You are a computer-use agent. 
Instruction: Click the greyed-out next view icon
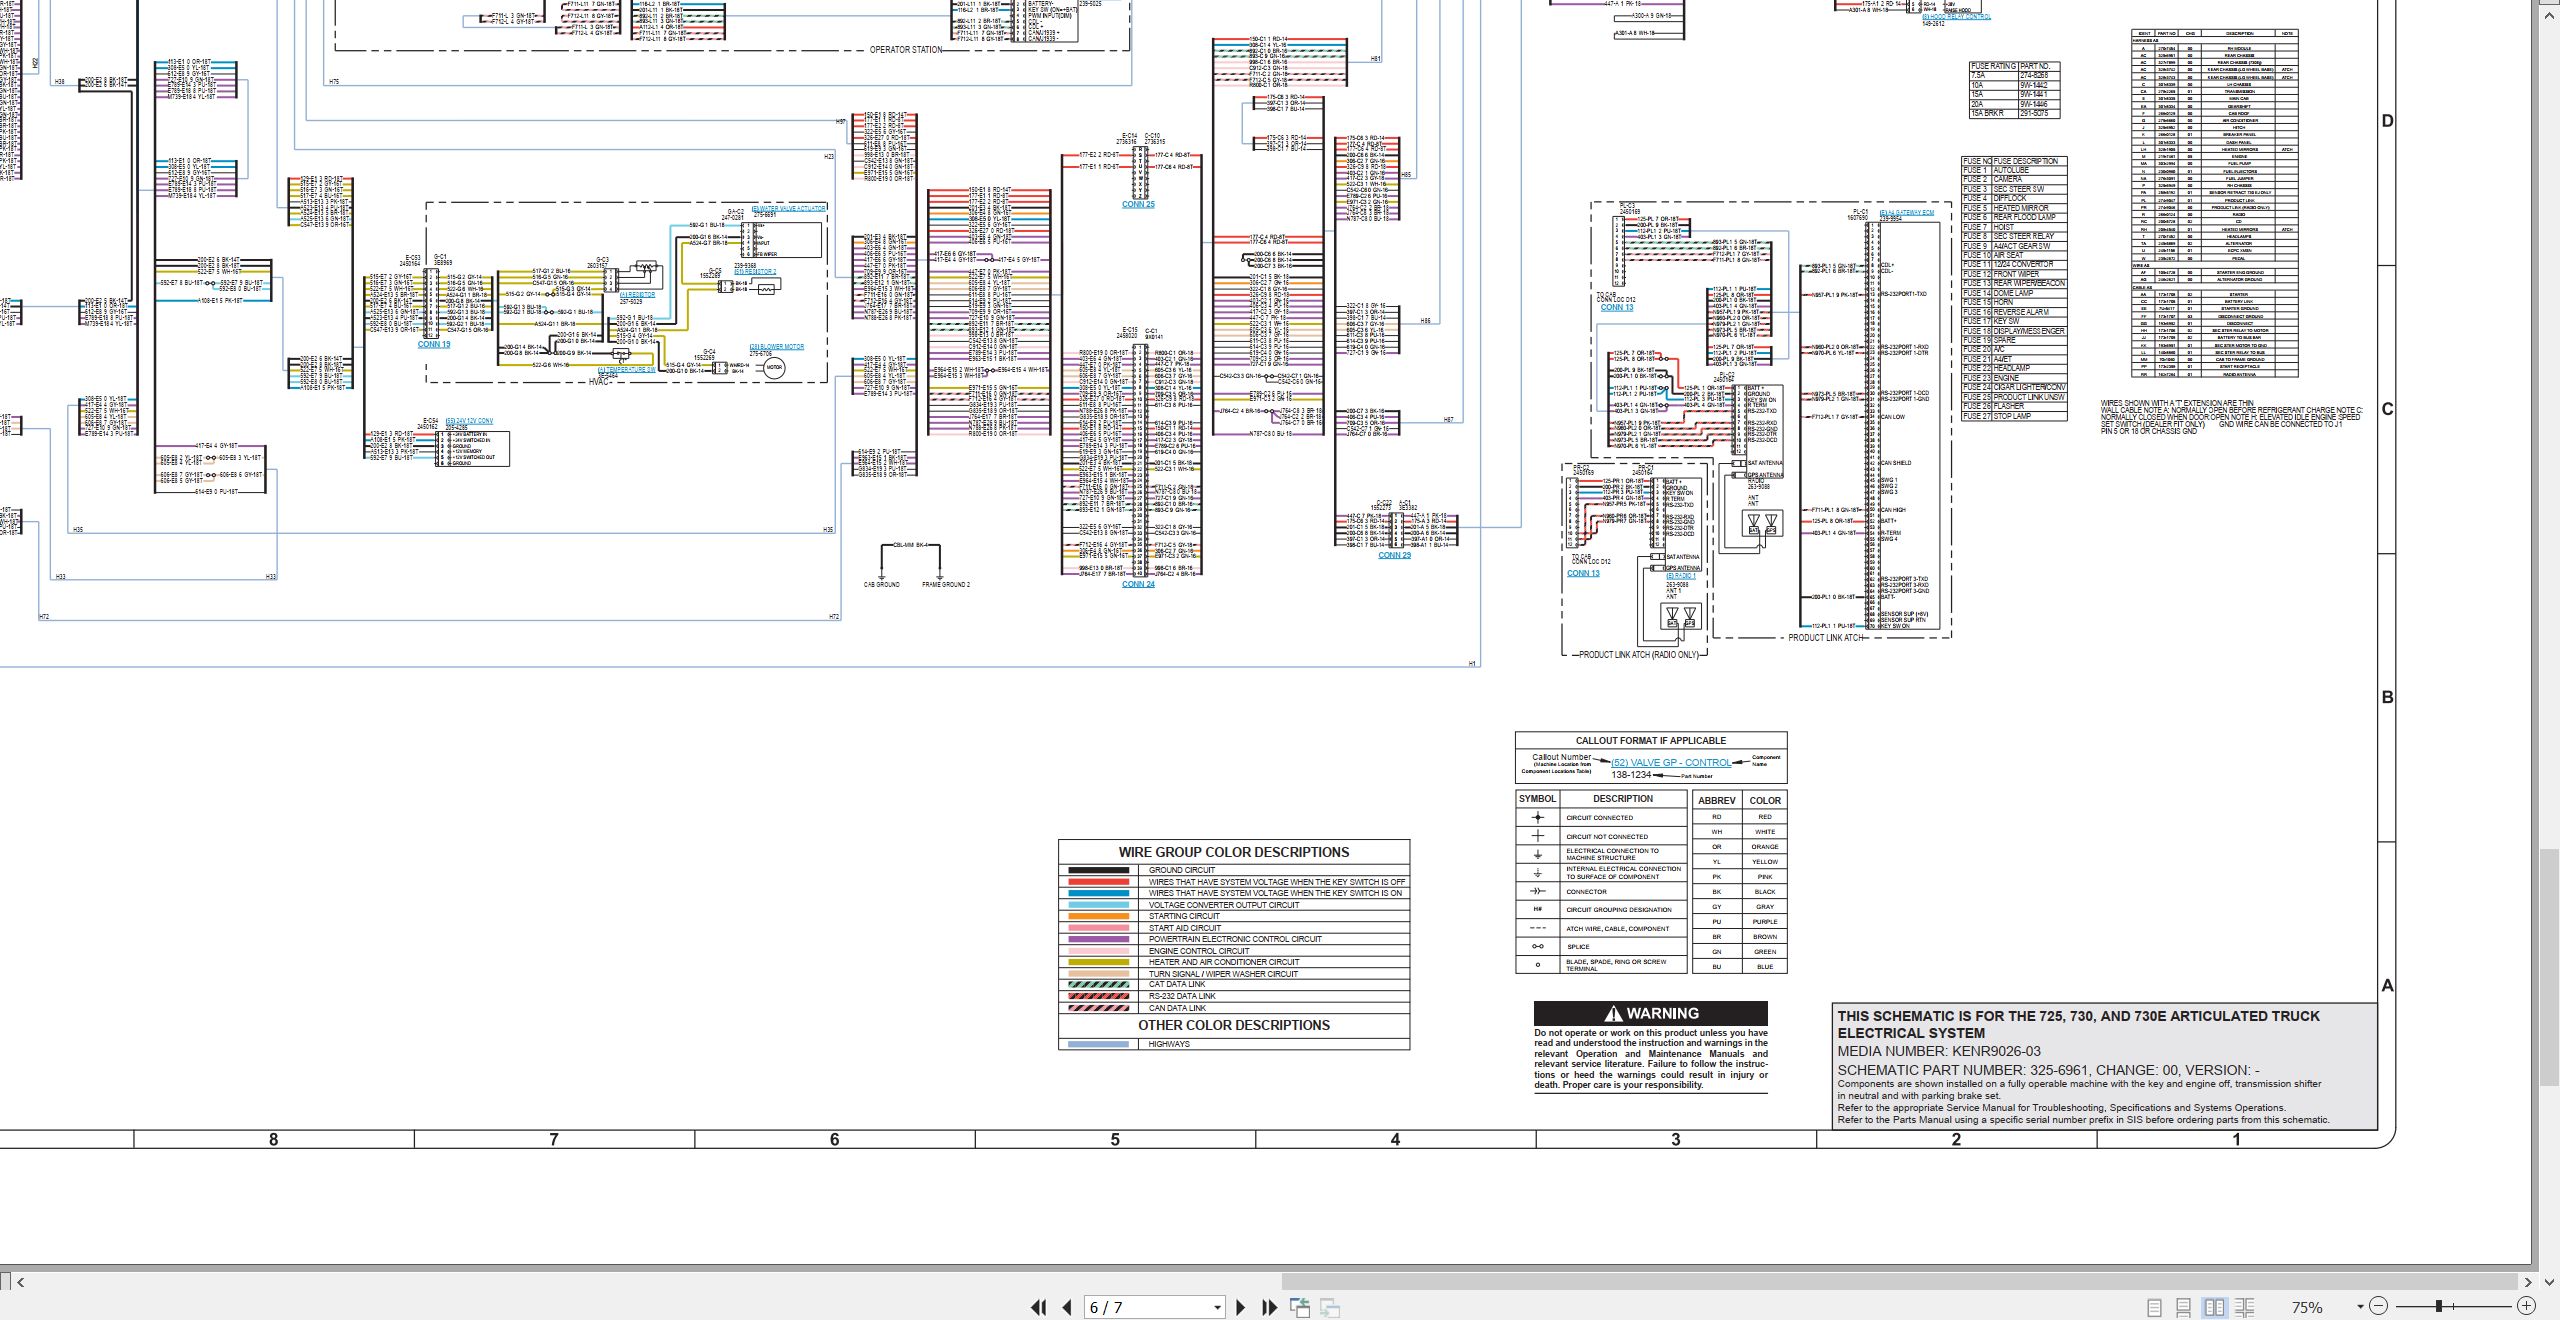[1330, 1307]
